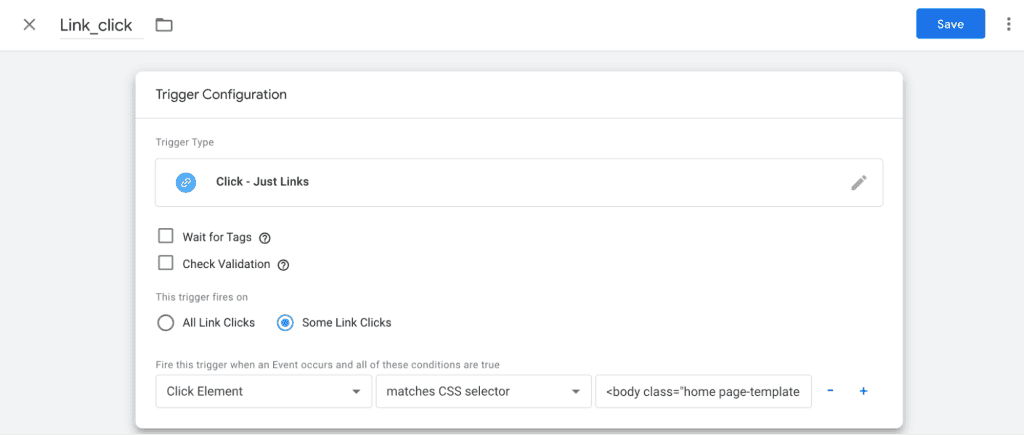Viewport: 1024px width, 435px height.
Task: Expand the 'matches CSS selector' operator dropdown
Action: (480, 391)
